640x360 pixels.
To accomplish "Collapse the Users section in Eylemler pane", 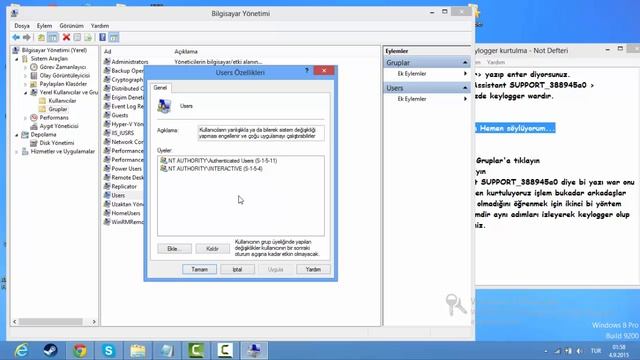I will 465,88.
